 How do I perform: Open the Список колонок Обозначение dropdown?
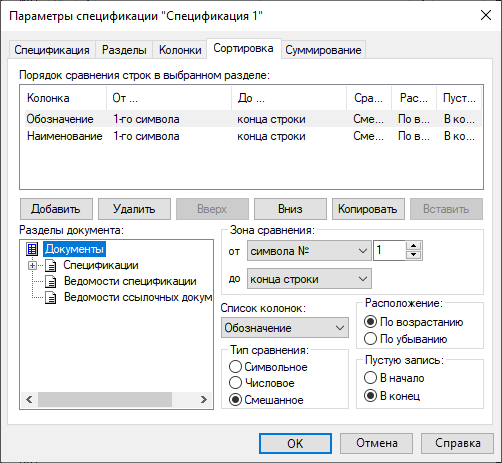coord(285,328)
